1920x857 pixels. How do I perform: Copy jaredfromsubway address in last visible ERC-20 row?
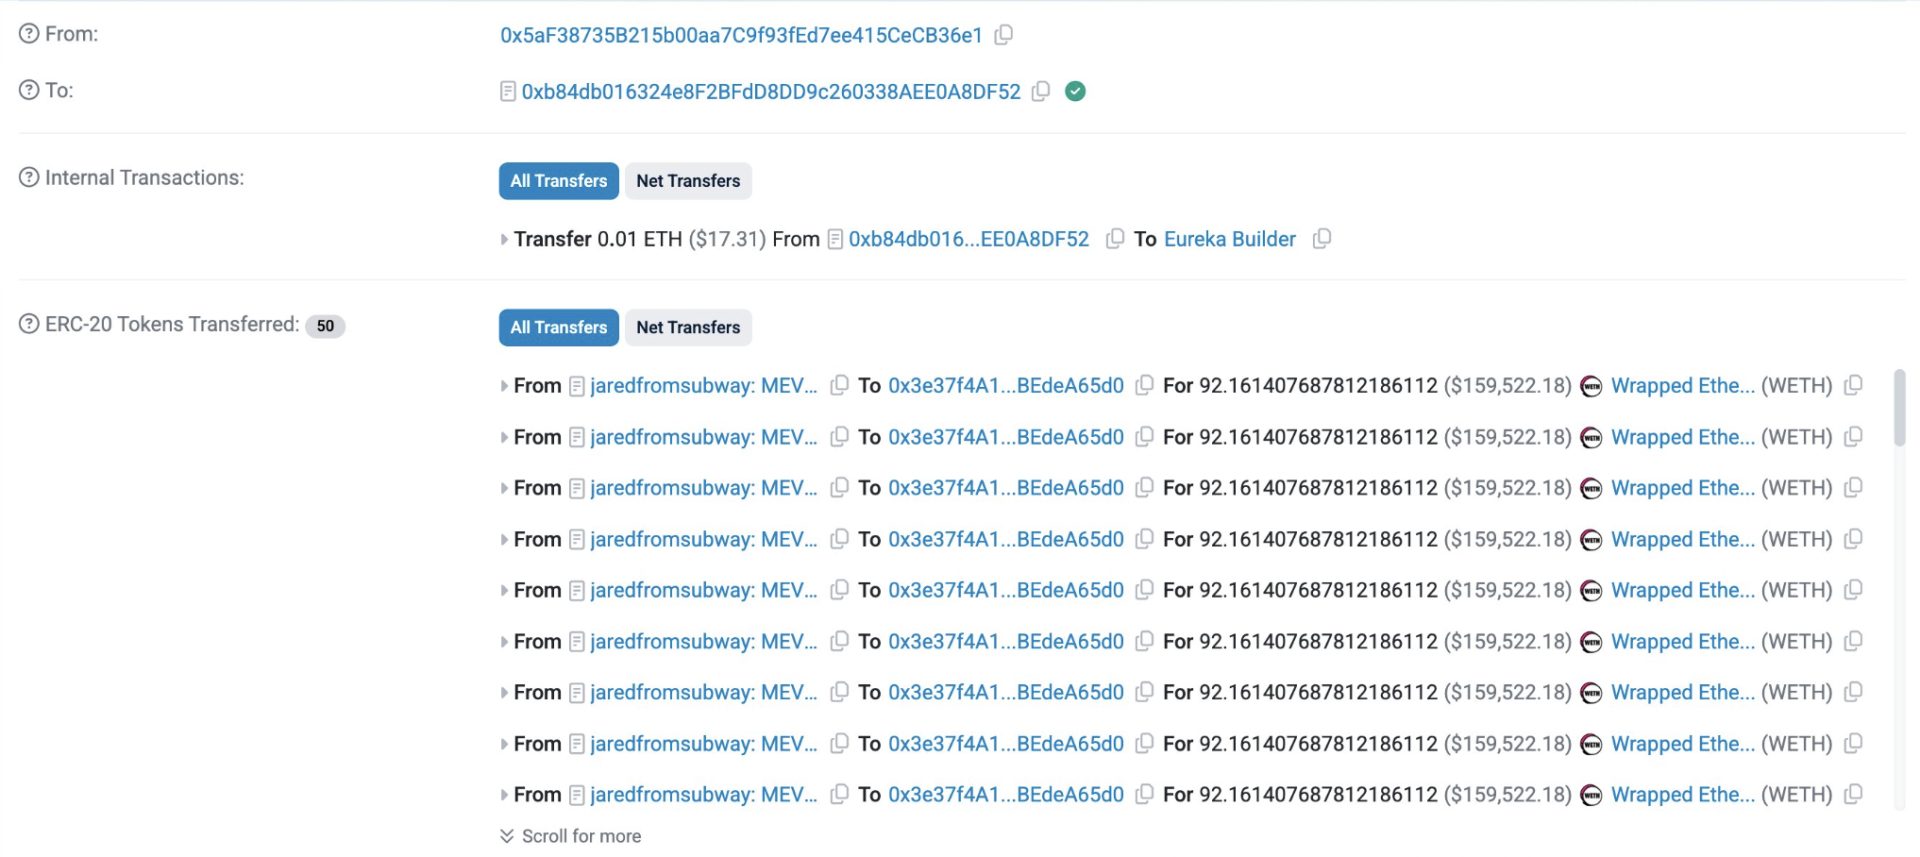tap(840, 794)
